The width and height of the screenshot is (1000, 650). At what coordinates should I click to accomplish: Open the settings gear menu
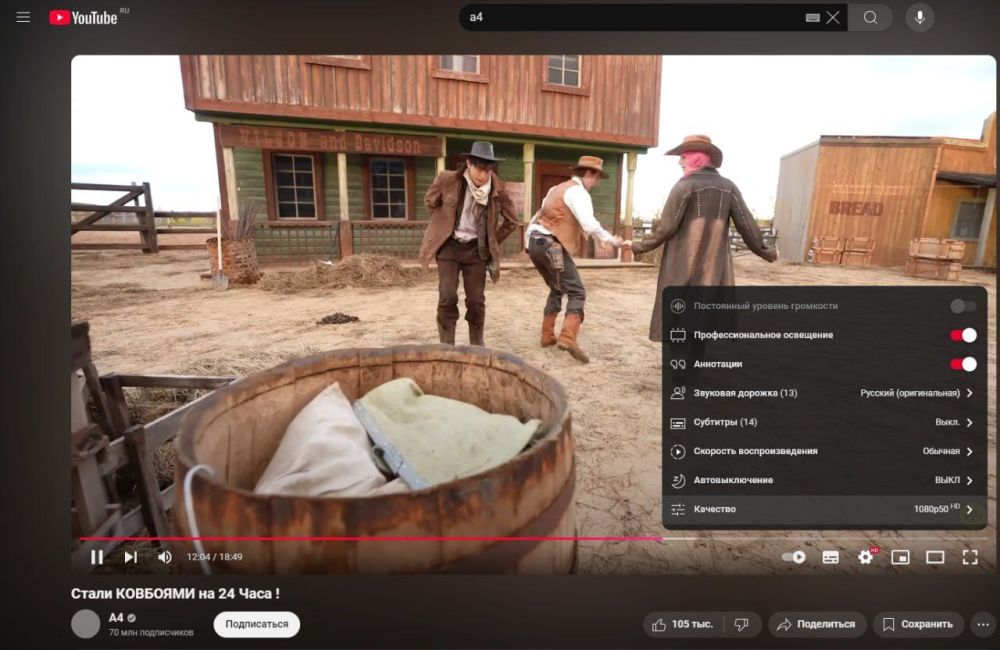[866, 557]
